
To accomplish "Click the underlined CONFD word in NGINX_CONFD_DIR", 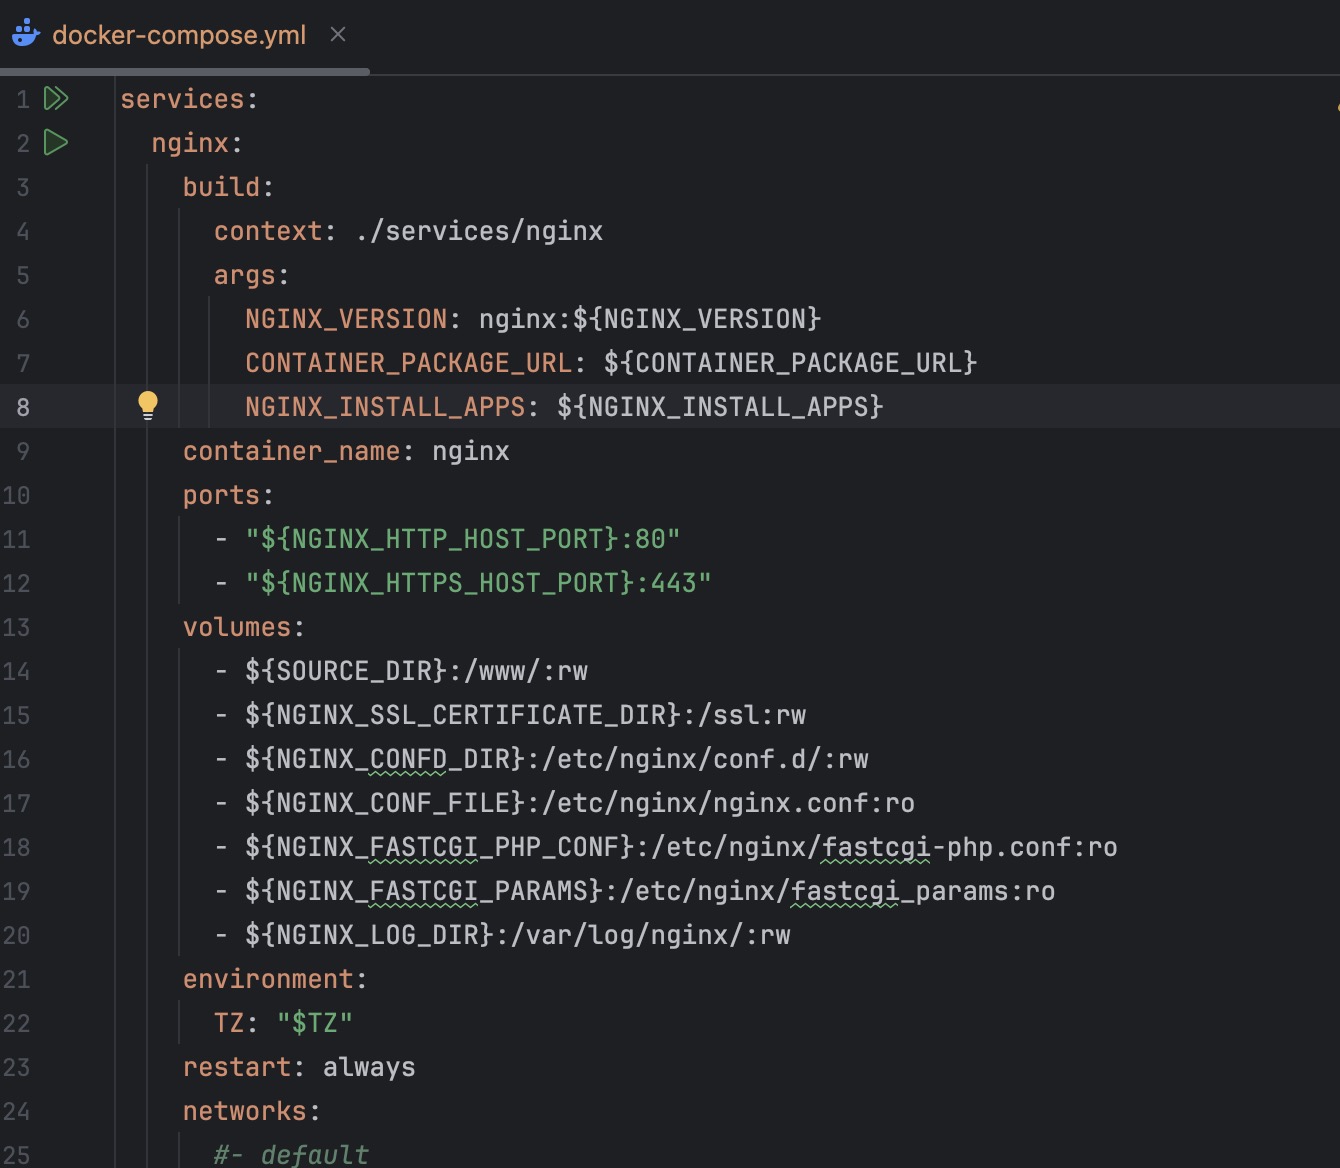I will coord(408,759).
